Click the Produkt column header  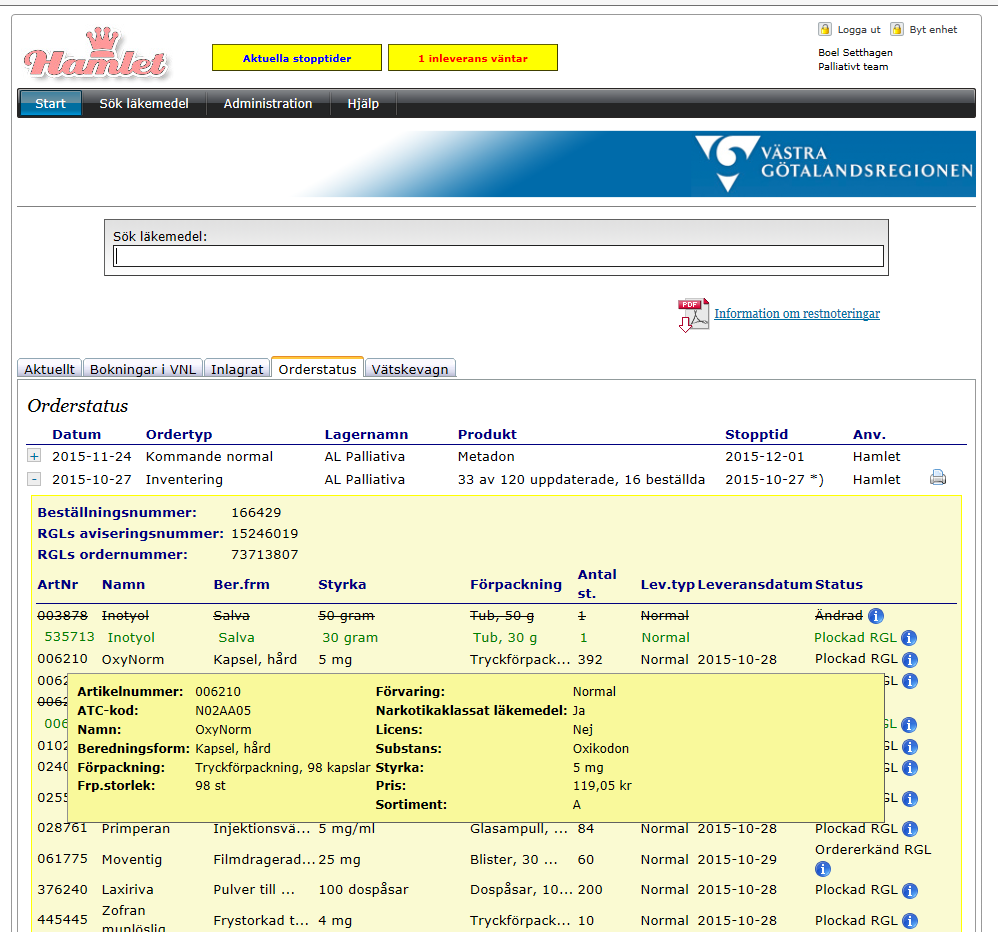(487, 434)
